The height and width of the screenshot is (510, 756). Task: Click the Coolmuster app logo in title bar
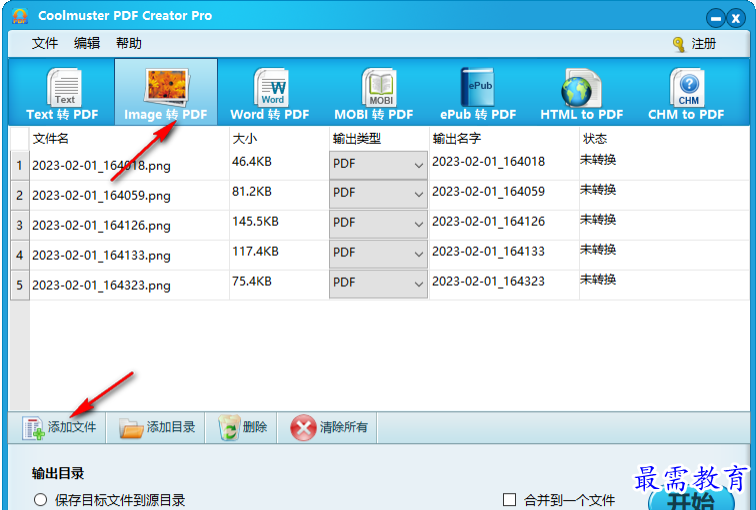coord(20,16)
